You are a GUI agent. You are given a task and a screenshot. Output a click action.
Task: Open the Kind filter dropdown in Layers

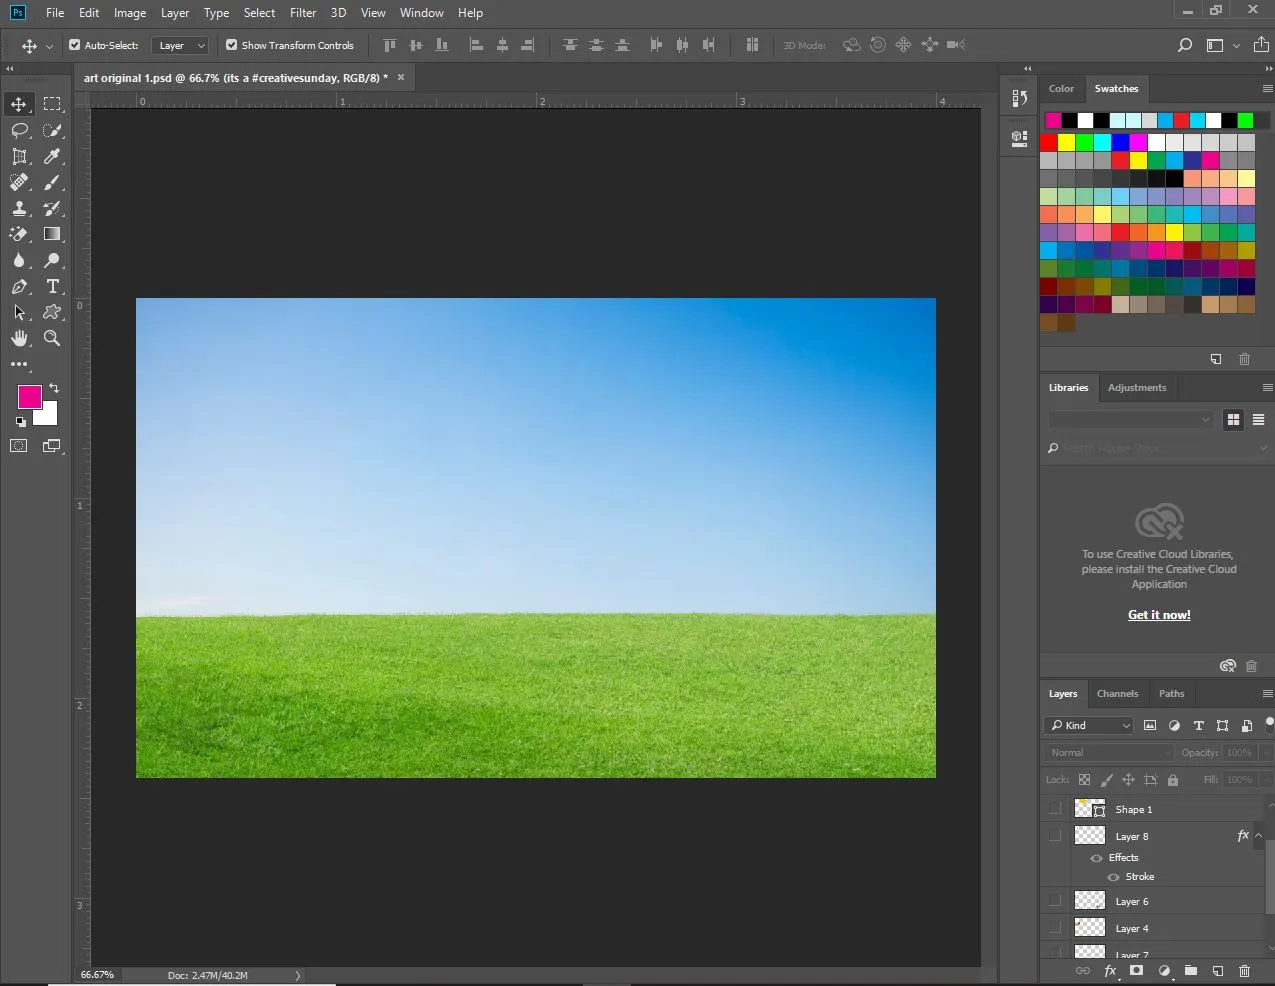pyautogui.click(x=1089, y=726)
